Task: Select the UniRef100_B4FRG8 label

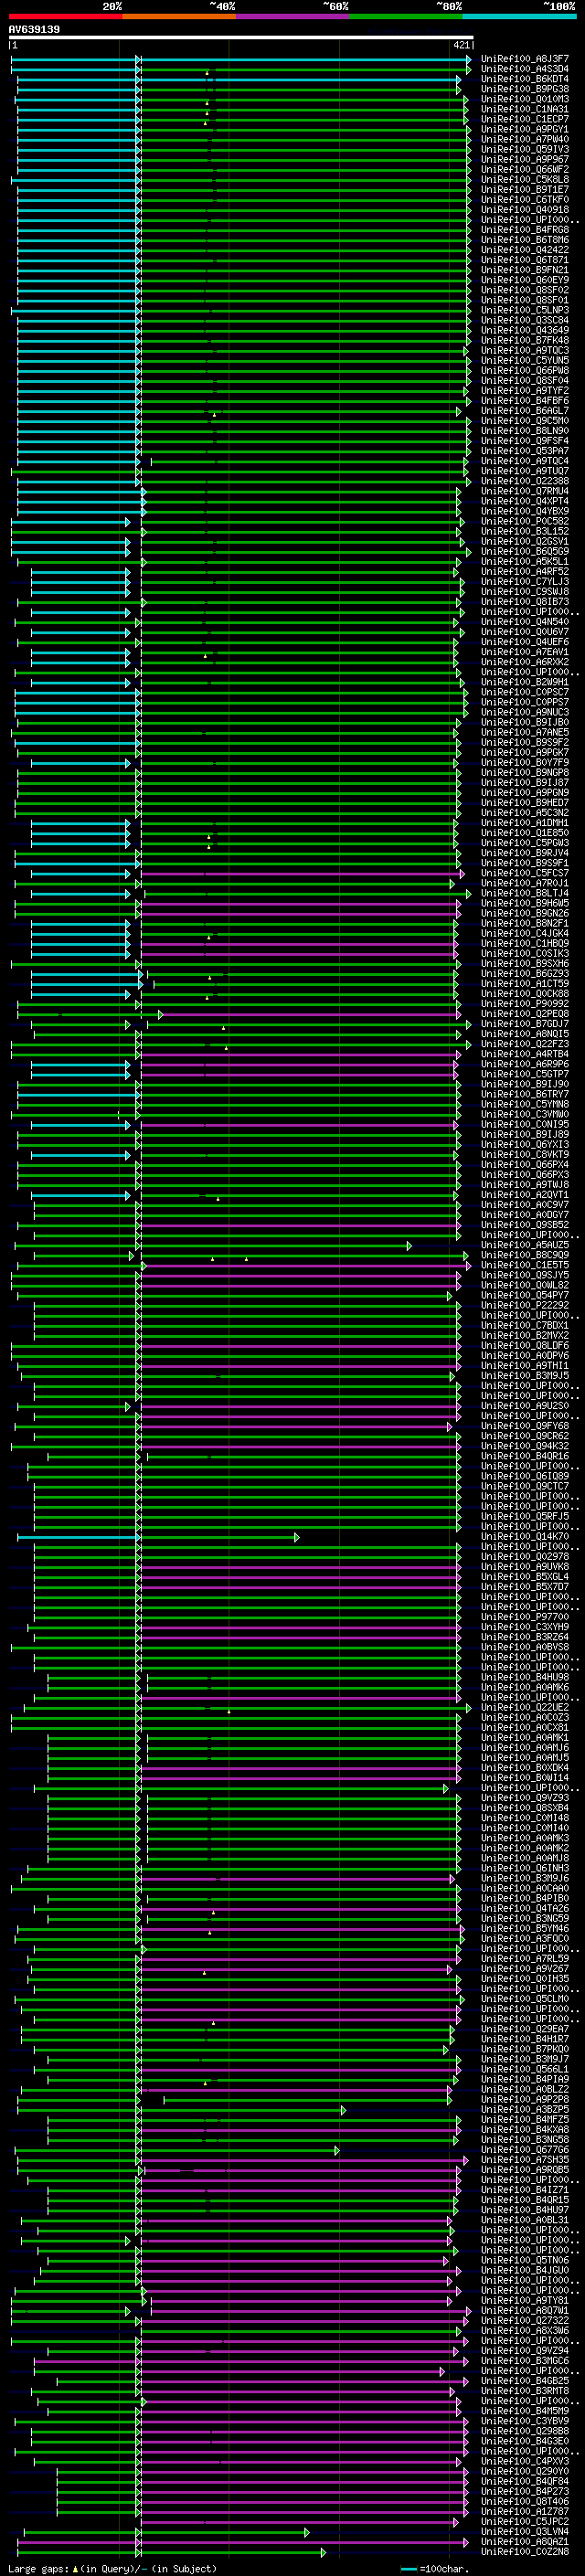Action: [x=525, y=230]
